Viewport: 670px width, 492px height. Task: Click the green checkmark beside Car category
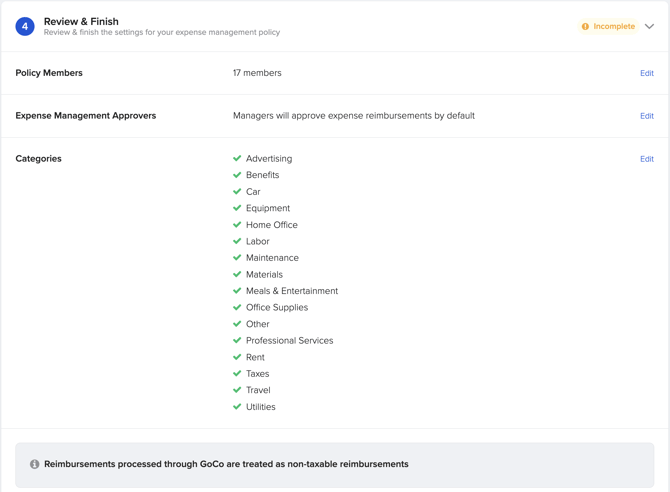point(237,191)
